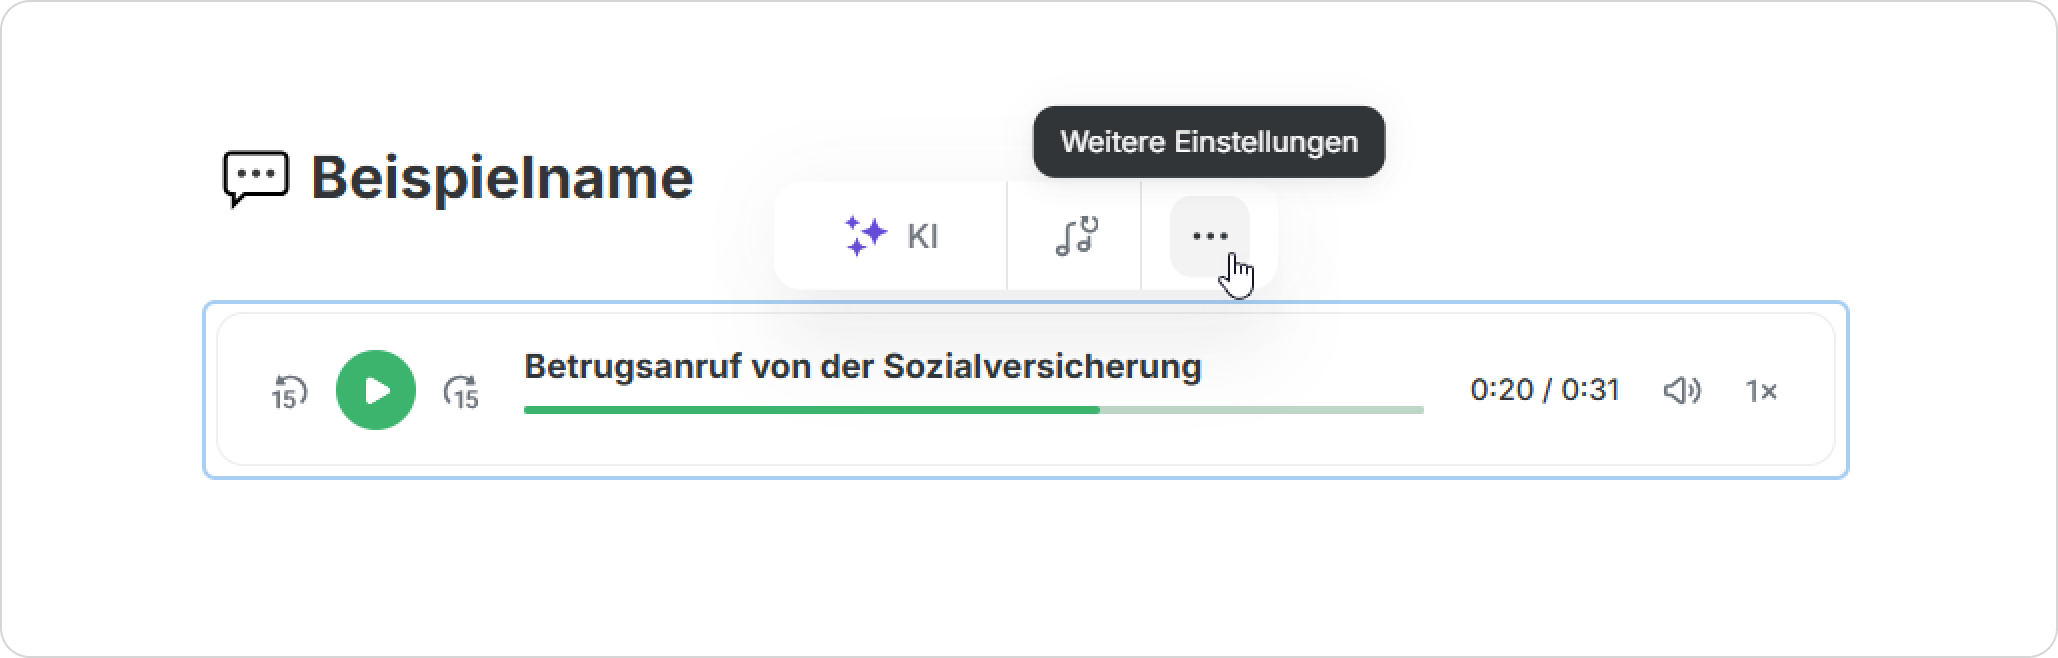The height and width of the screenshot is (658, 2058).
Task: Click the current playback position on progress bar
Action: click(x=1099, y=409)
